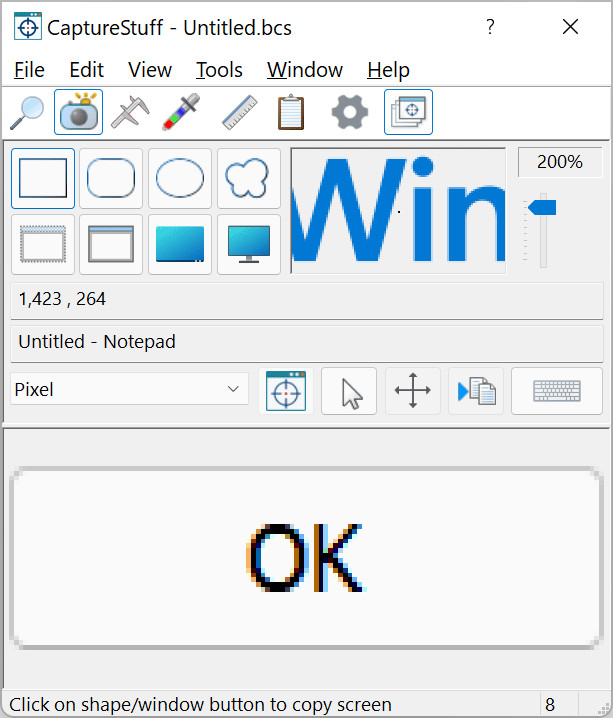Open the View menu

(x=150, y=70)
